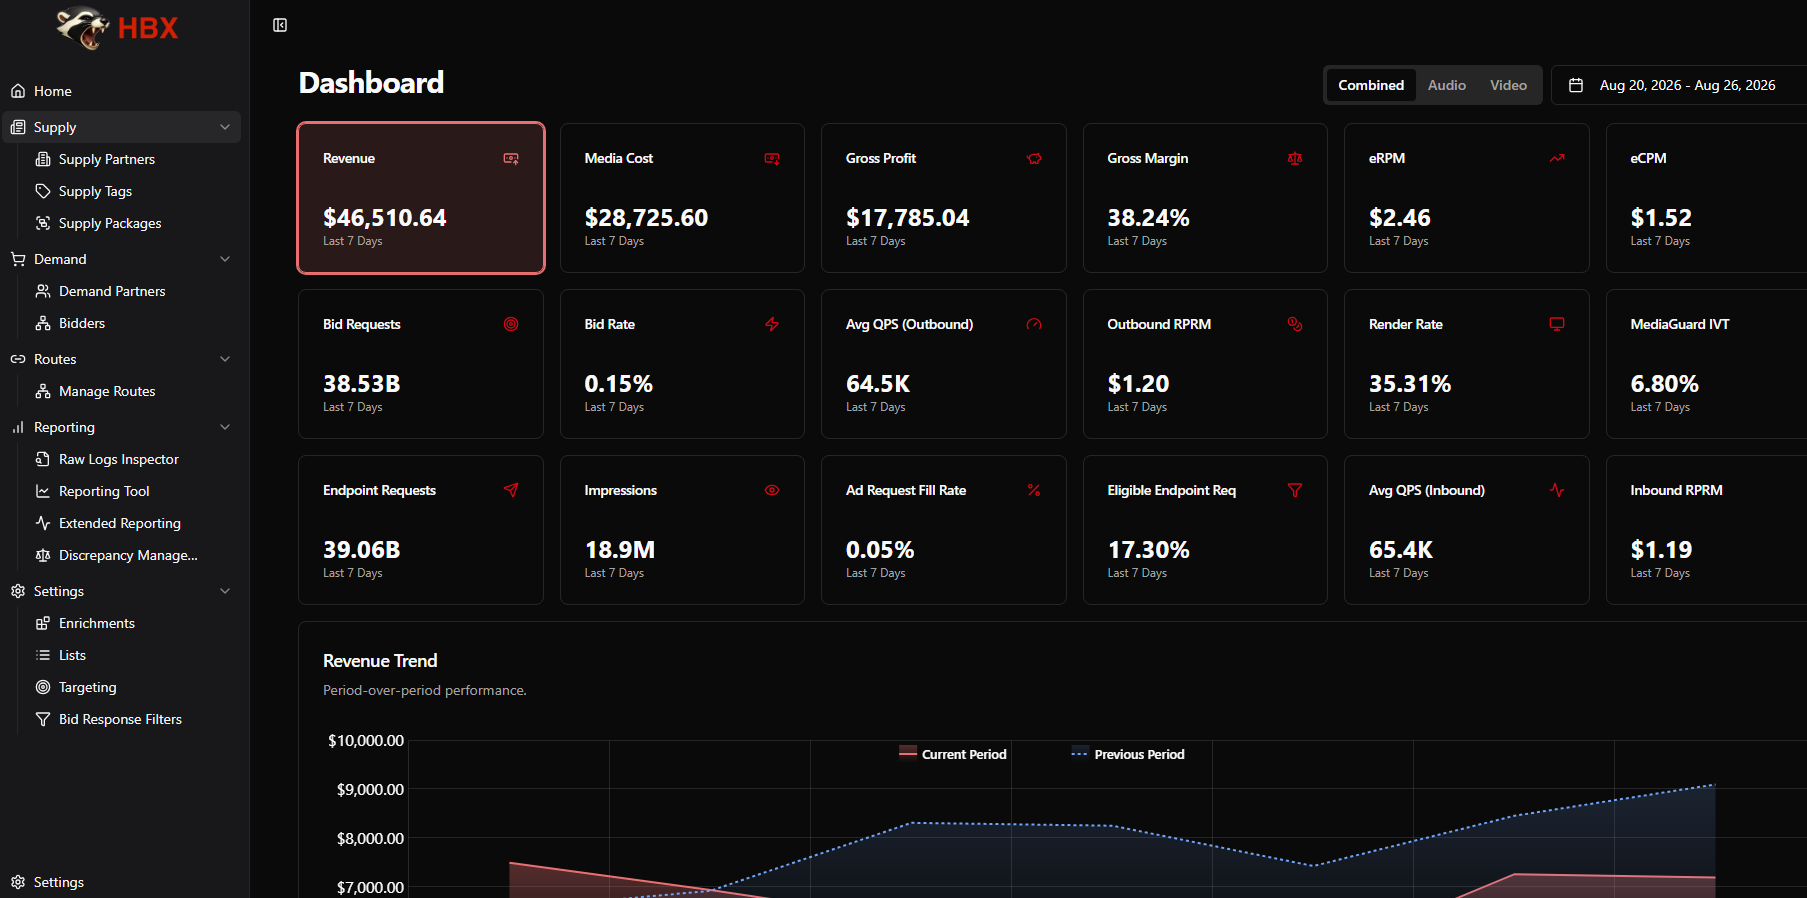Image resolution: width=1807 pixels, height=898 pixels.
Task: Select the eCPM $1.52 card
Action: pyautogui.click(x=1706, y=198)
